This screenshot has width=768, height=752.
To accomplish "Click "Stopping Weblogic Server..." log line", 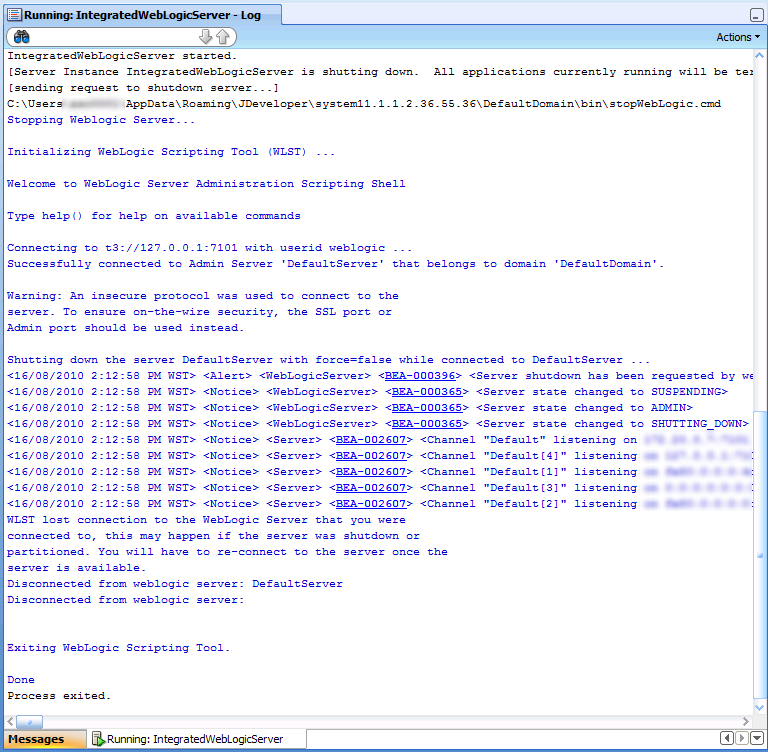I will (x=101, y=120).
